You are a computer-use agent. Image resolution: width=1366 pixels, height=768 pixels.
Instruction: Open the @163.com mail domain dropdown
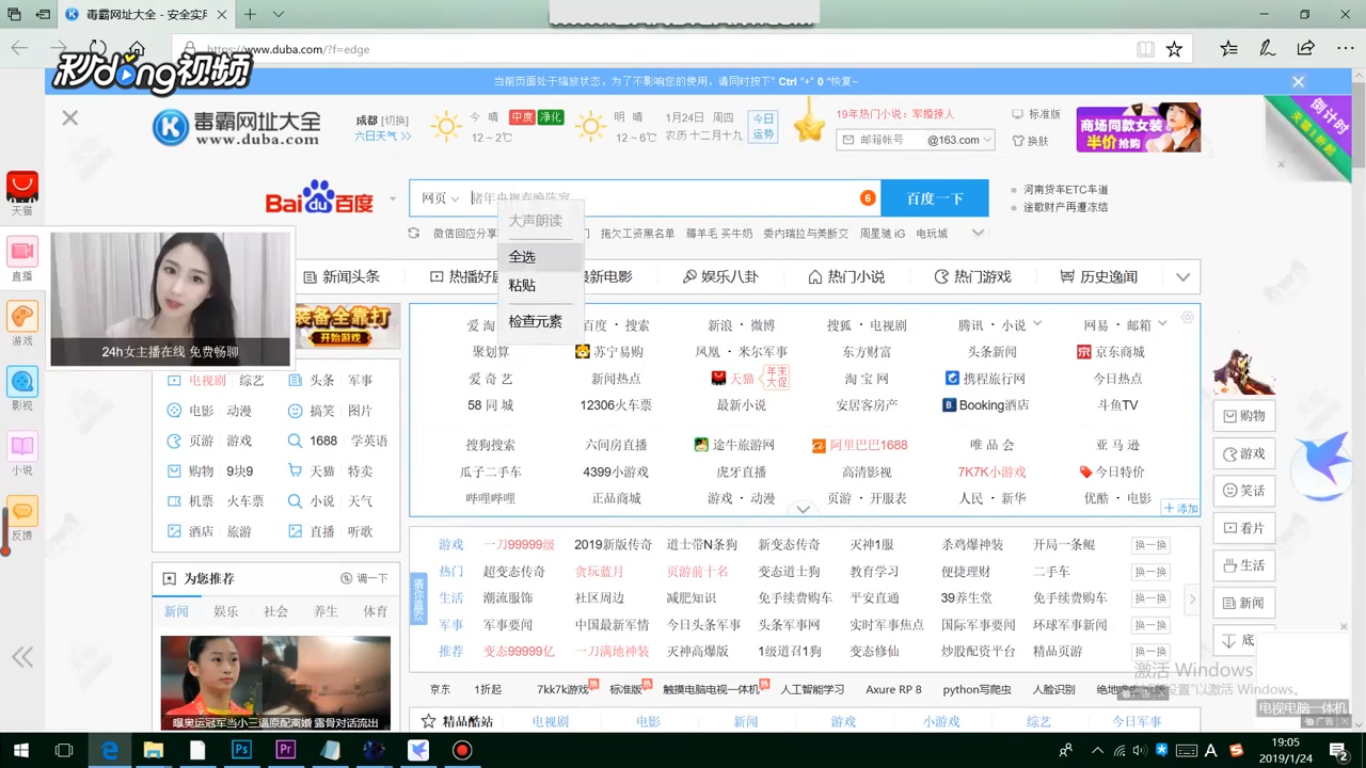[960, 140]
